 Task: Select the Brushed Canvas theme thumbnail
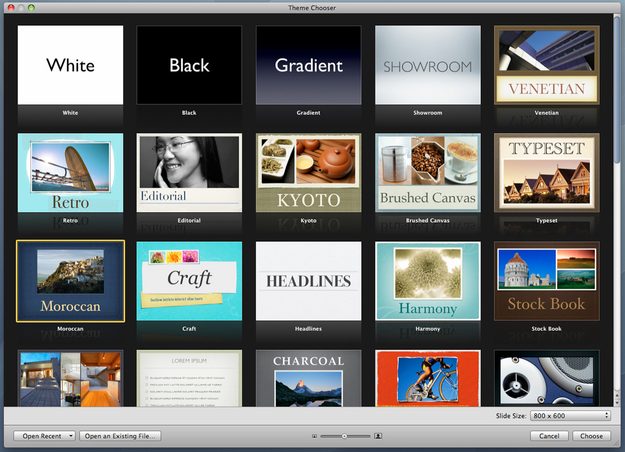click(428, 173)
